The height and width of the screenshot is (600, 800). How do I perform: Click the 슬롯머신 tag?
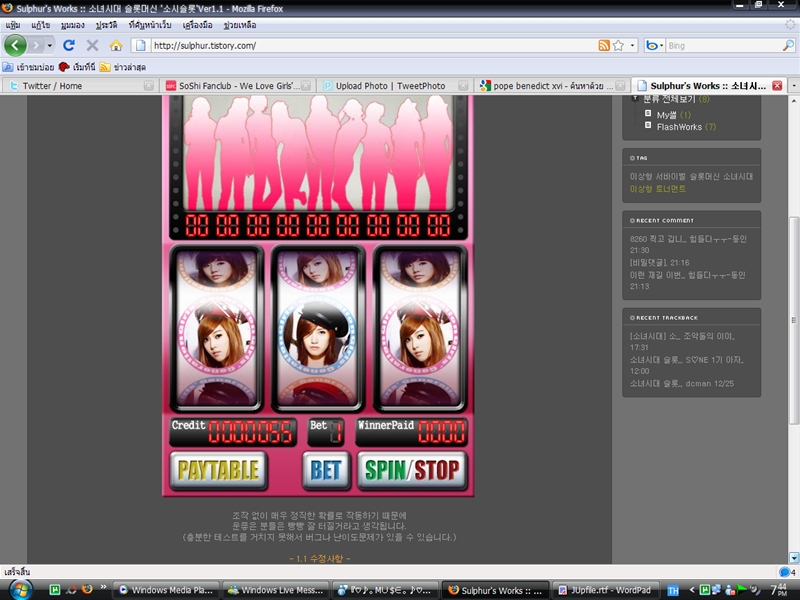[x=705, y=177]
